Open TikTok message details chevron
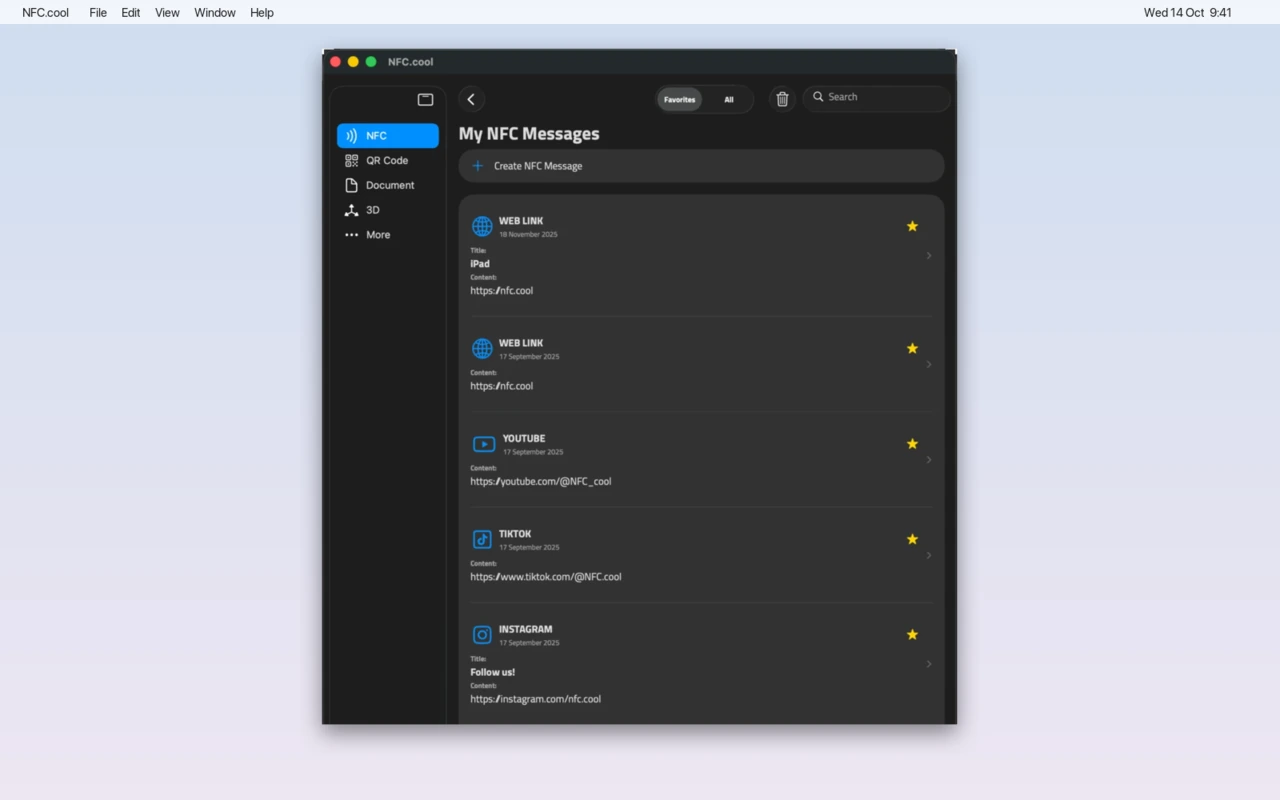1280x800 pixels. (929, 555)
